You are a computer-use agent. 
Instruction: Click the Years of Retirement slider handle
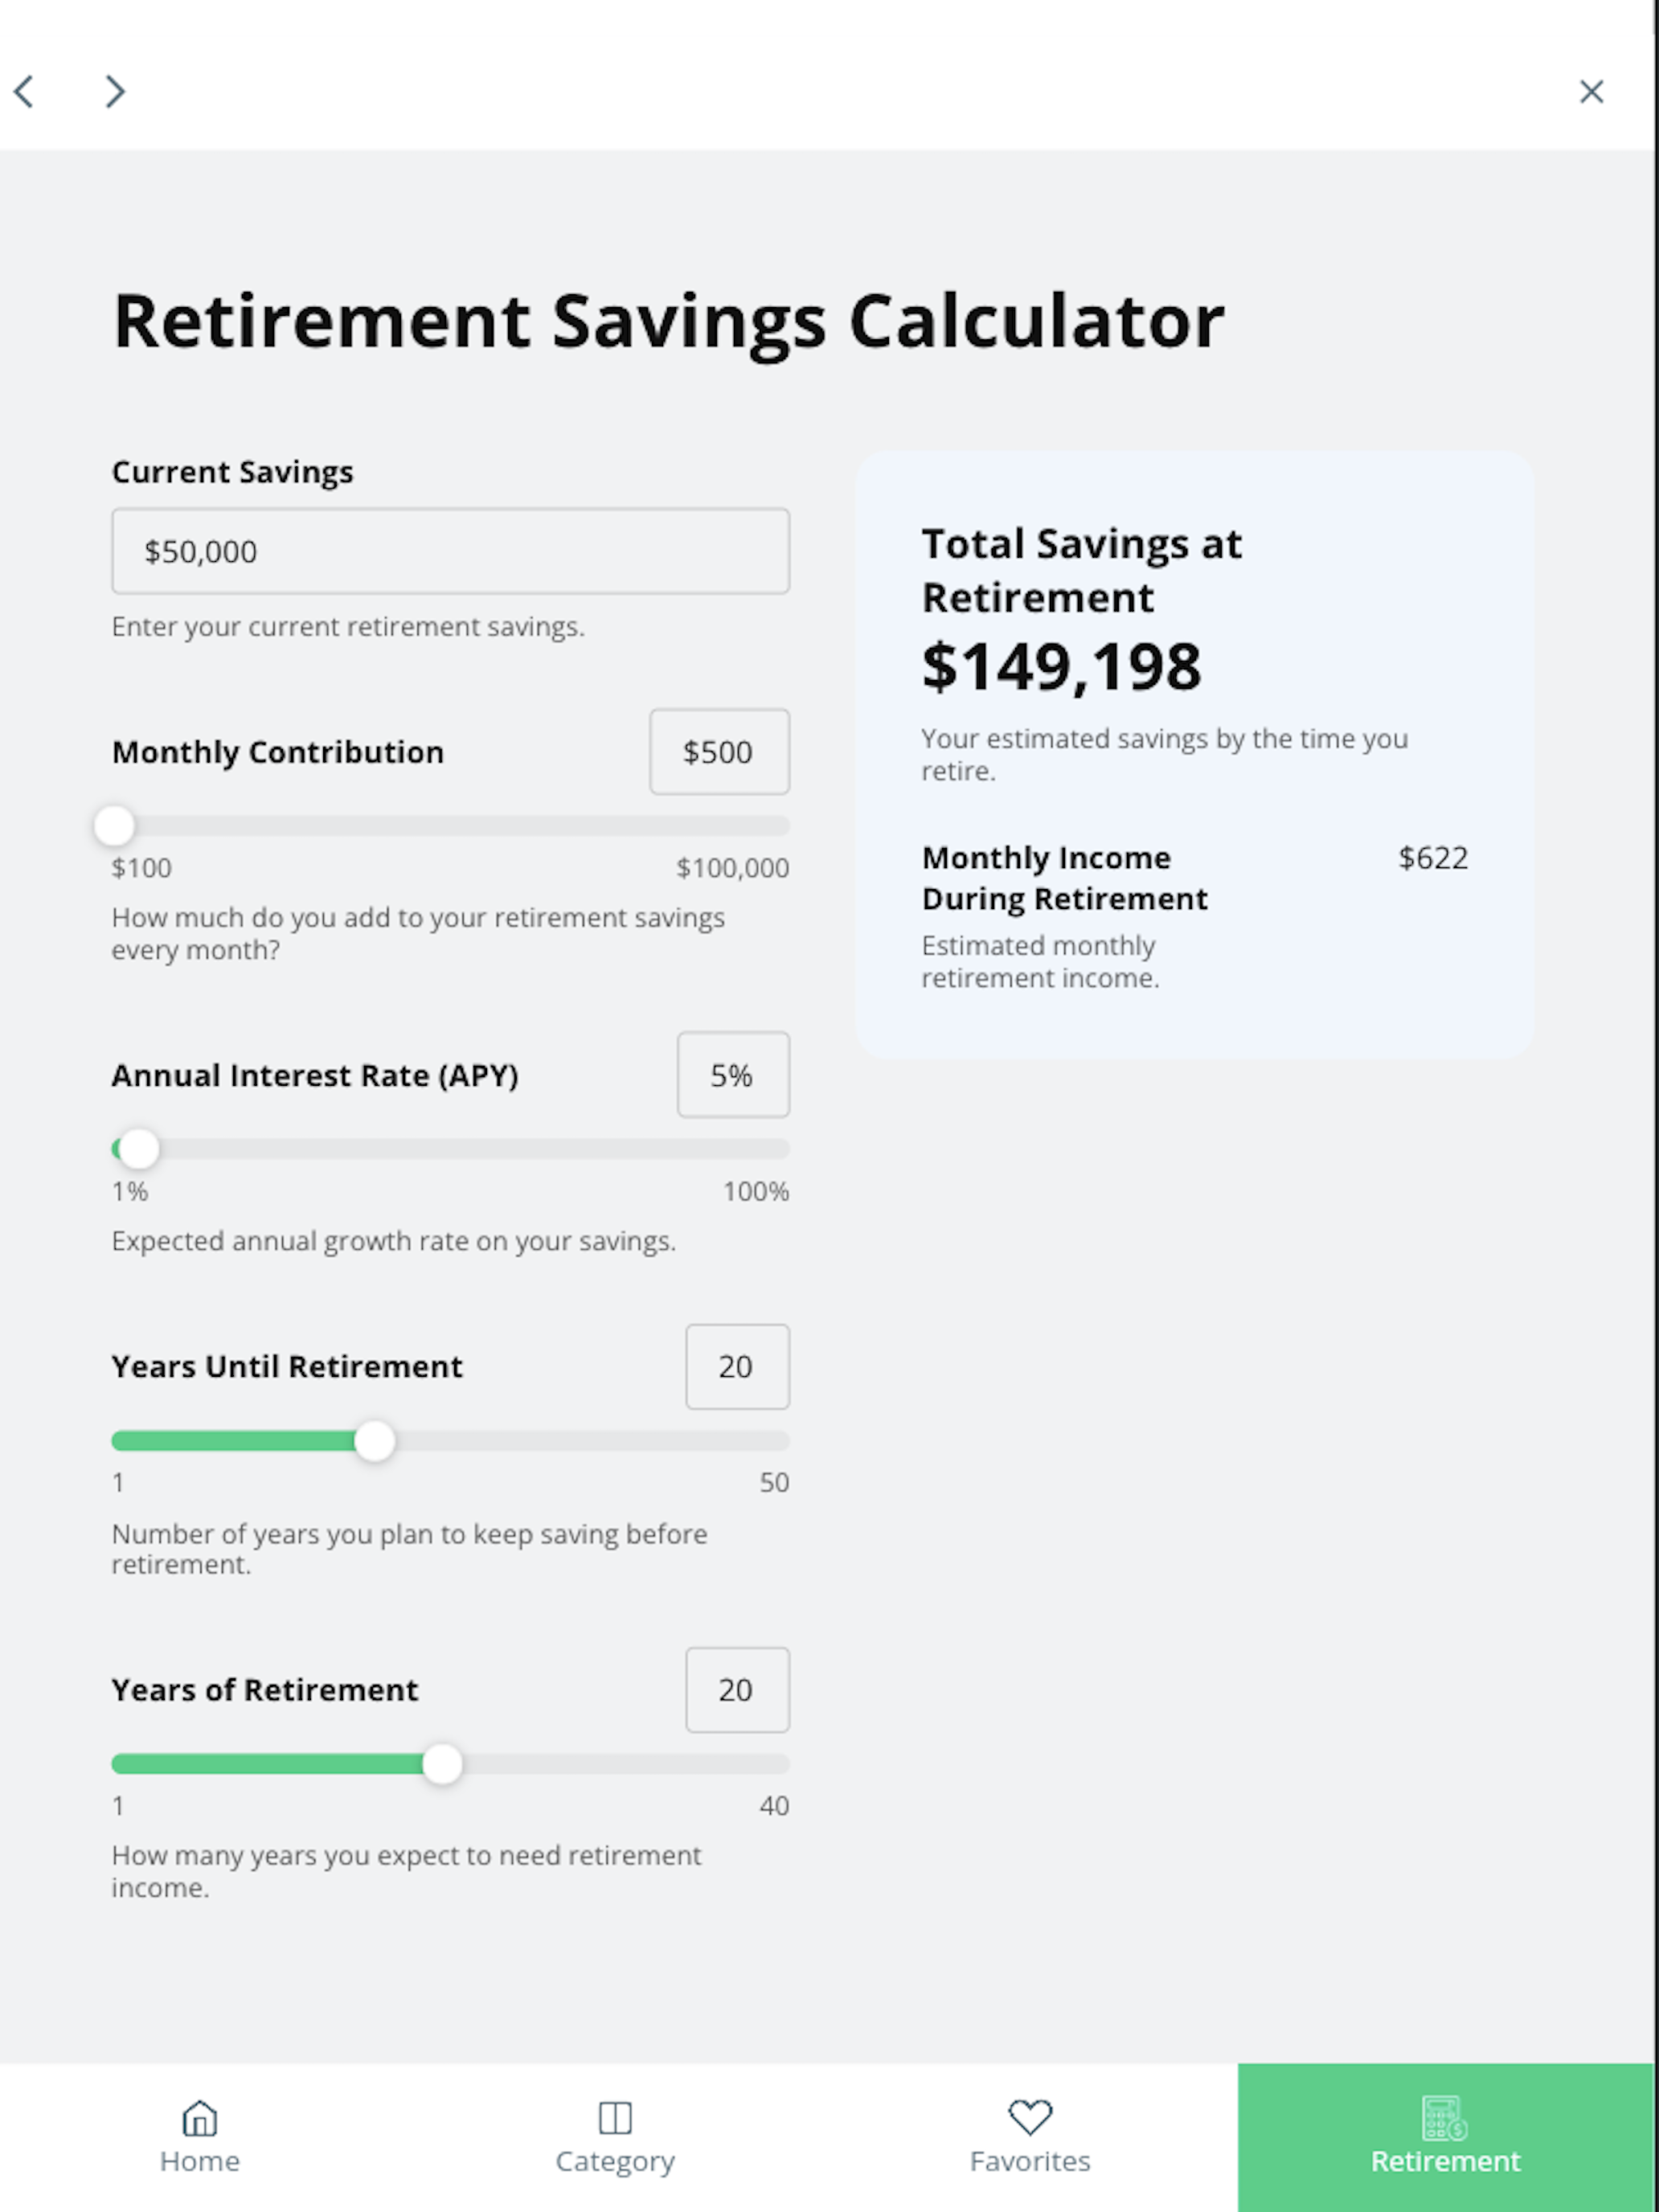tap(442, 1764)
